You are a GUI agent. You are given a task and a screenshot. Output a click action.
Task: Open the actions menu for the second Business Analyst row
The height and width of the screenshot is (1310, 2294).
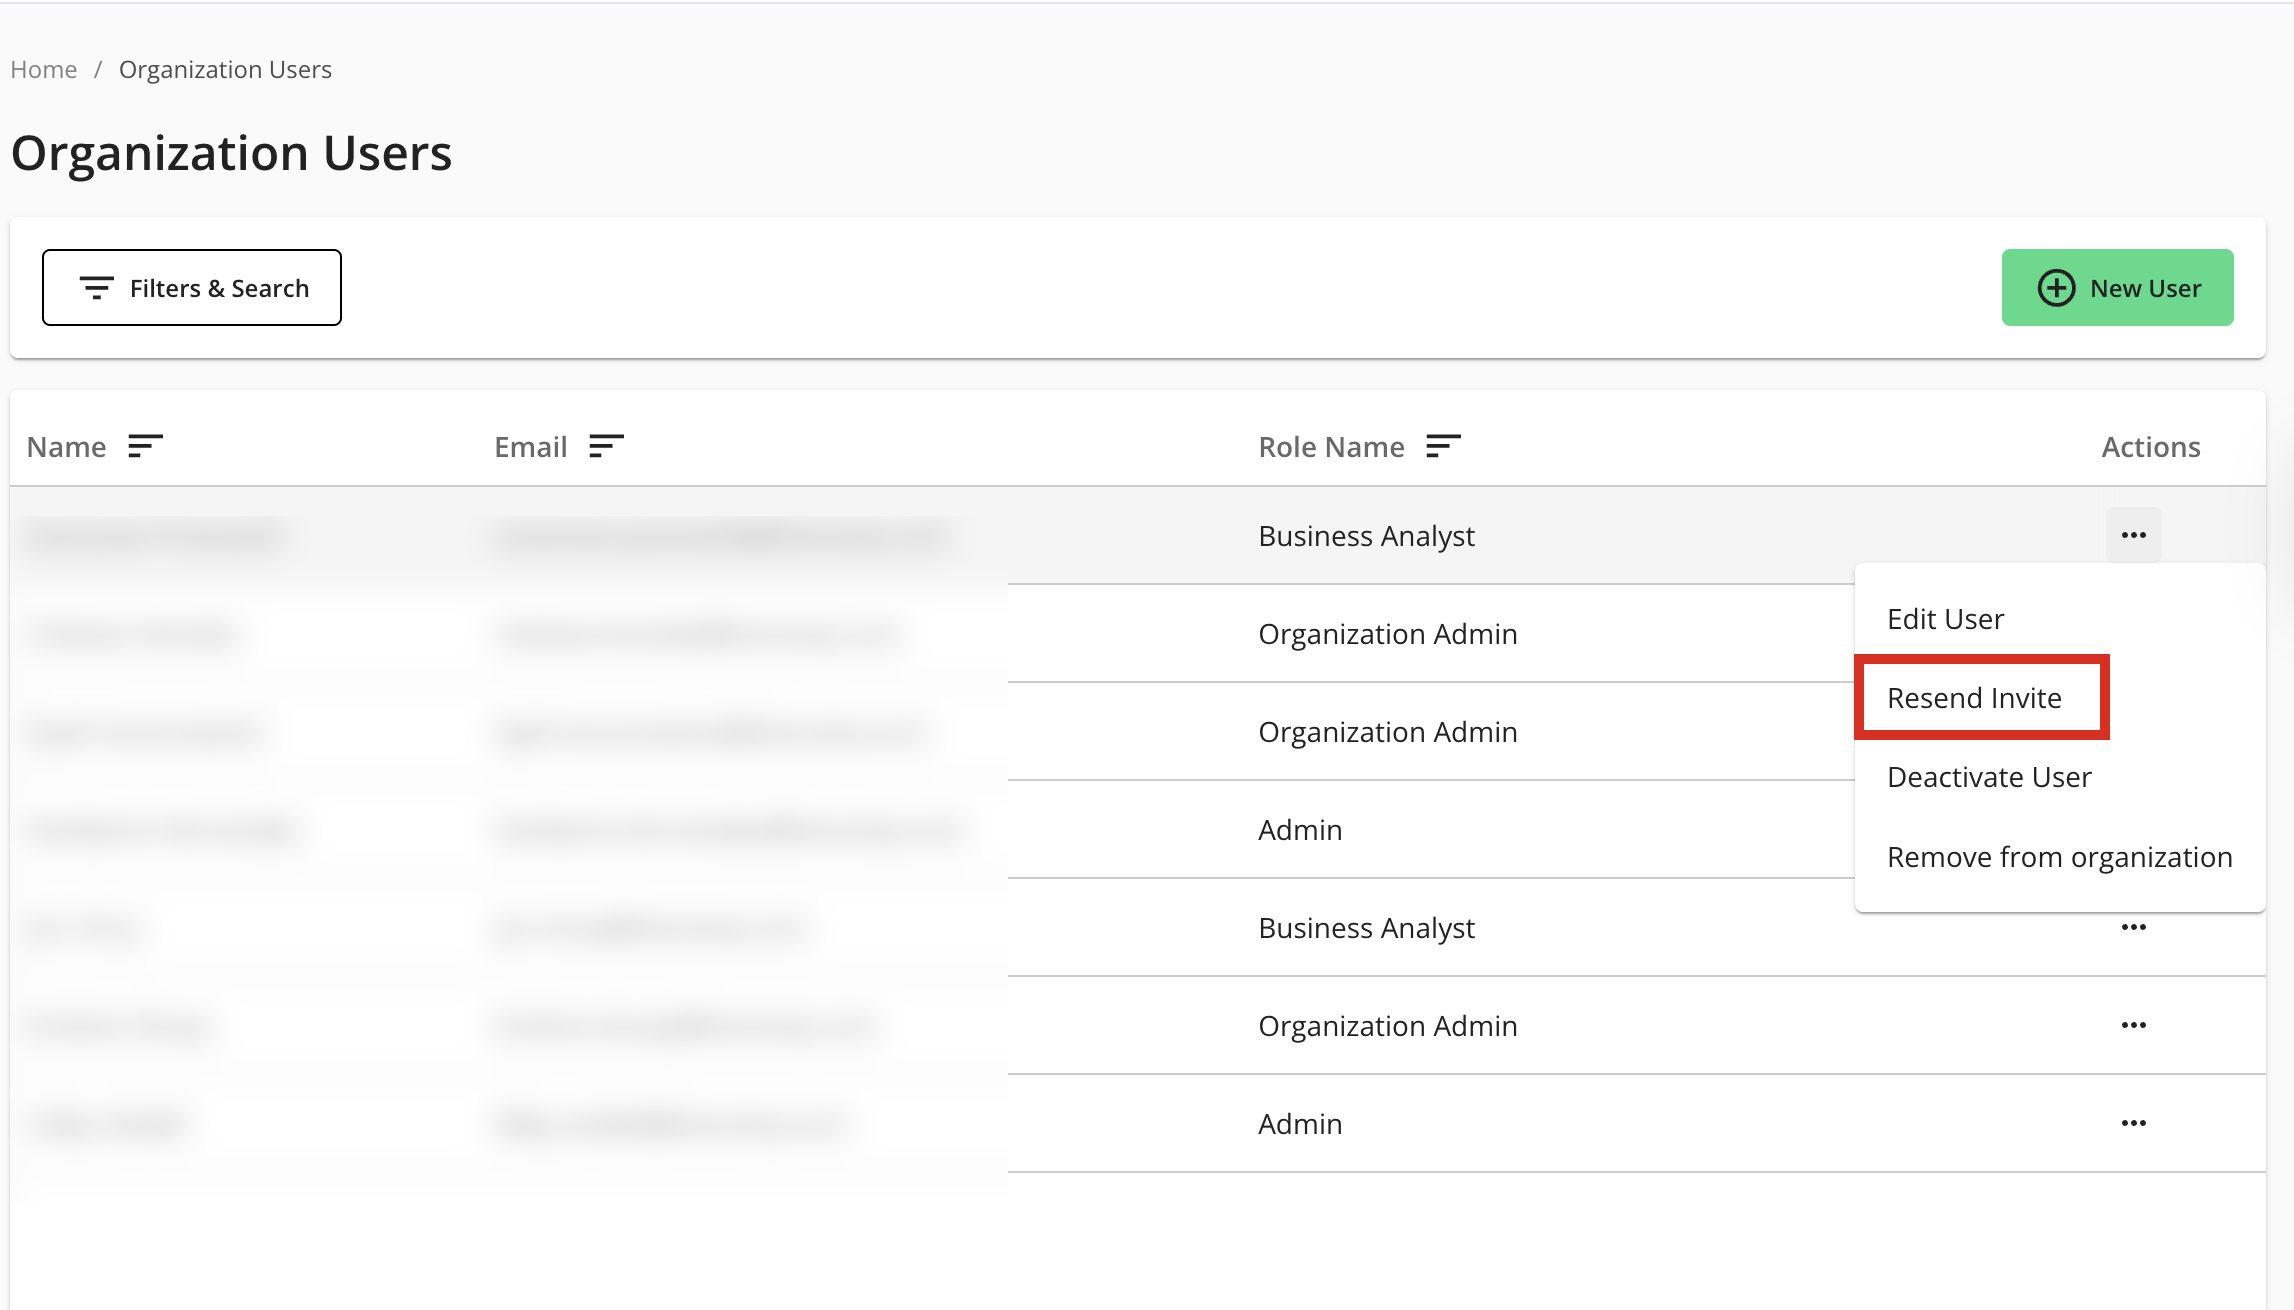[2134, 927]
